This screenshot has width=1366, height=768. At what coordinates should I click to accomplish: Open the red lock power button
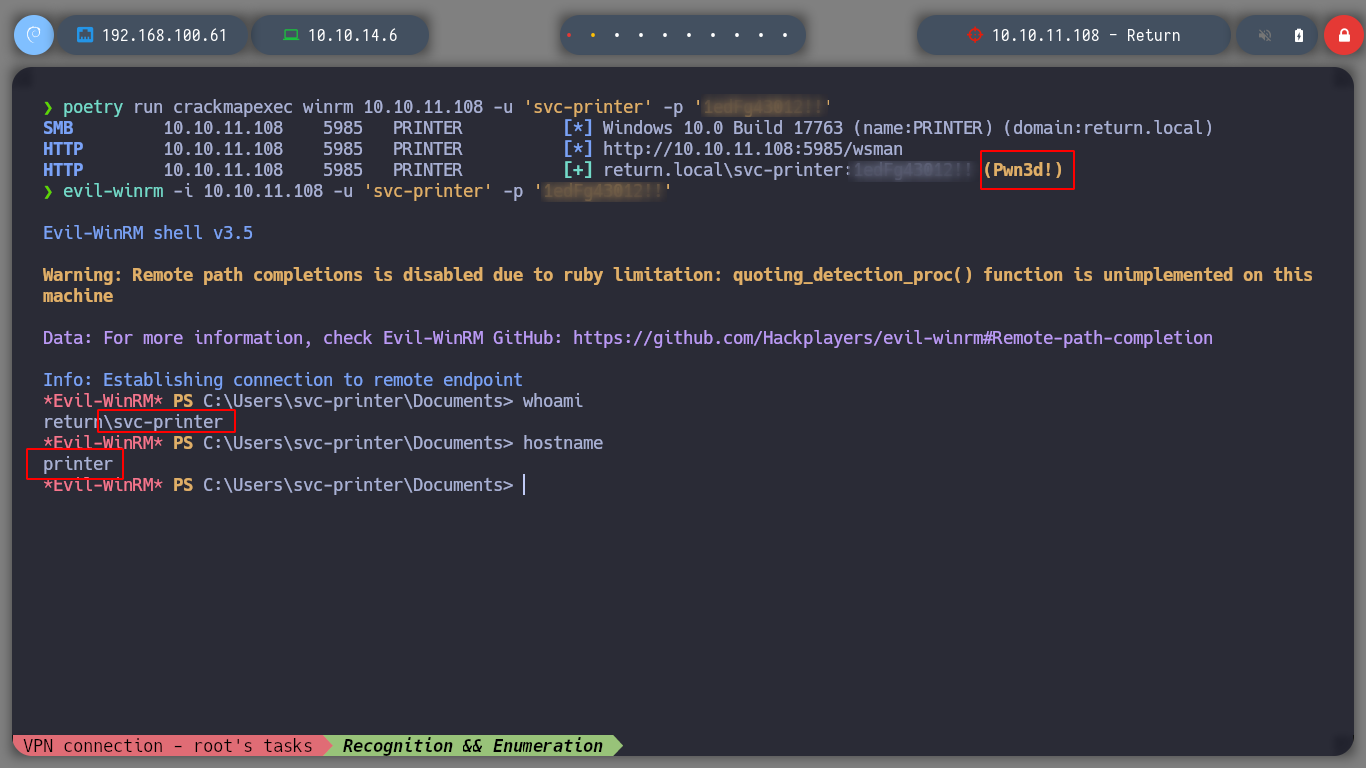coord(1344,35)
